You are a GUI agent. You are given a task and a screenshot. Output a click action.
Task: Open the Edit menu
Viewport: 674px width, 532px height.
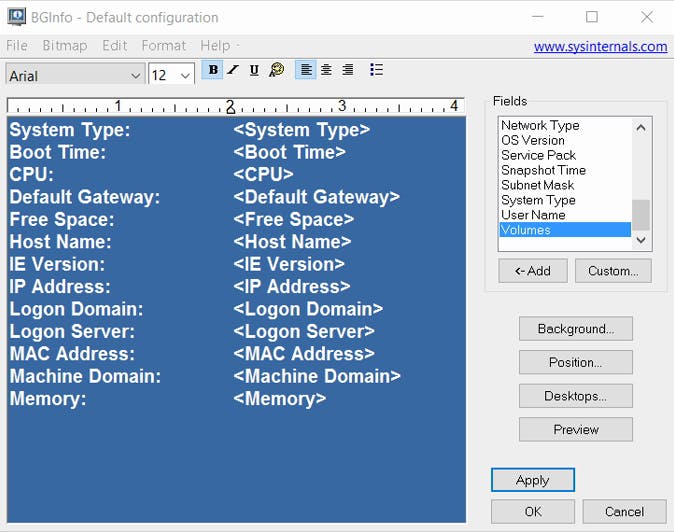coord(114,46)
